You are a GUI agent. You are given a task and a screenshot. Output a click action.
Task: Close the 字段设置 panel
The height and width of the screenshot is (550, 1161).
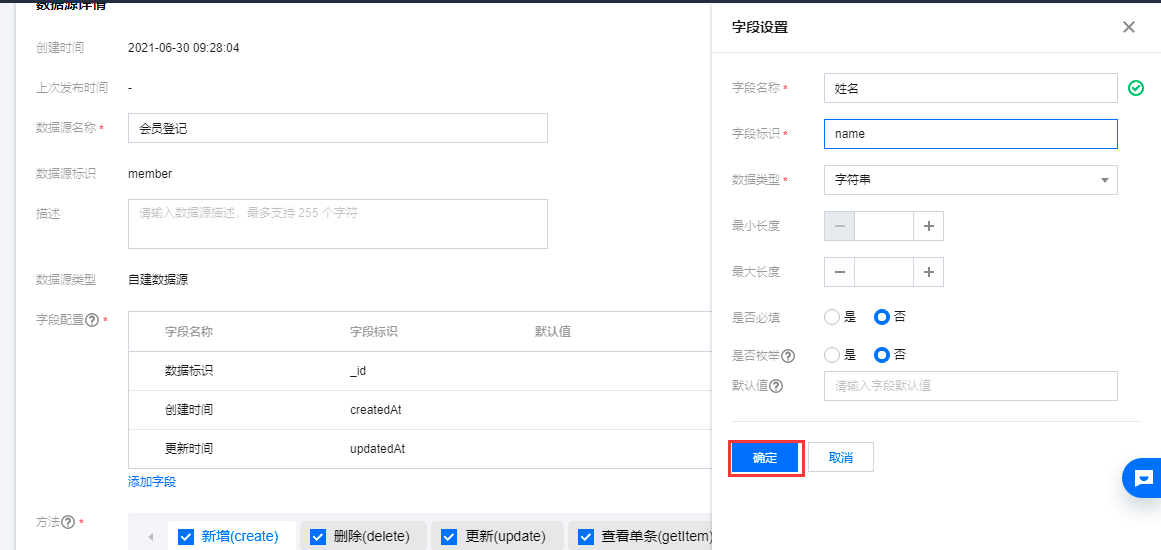pyautogui.click(x=1128, y=27)
